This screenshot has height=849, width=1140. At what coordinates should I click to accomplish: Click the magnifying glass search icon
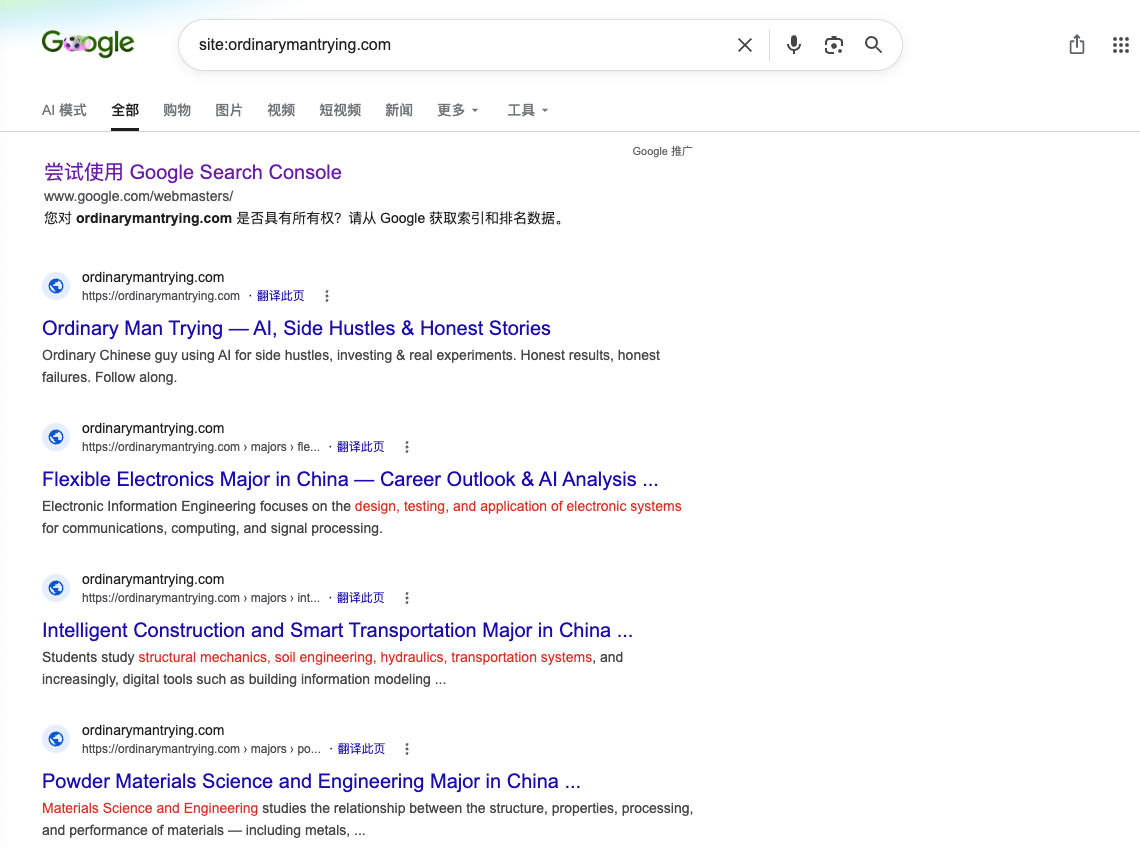pyautogui.click(x=873, y=45)
